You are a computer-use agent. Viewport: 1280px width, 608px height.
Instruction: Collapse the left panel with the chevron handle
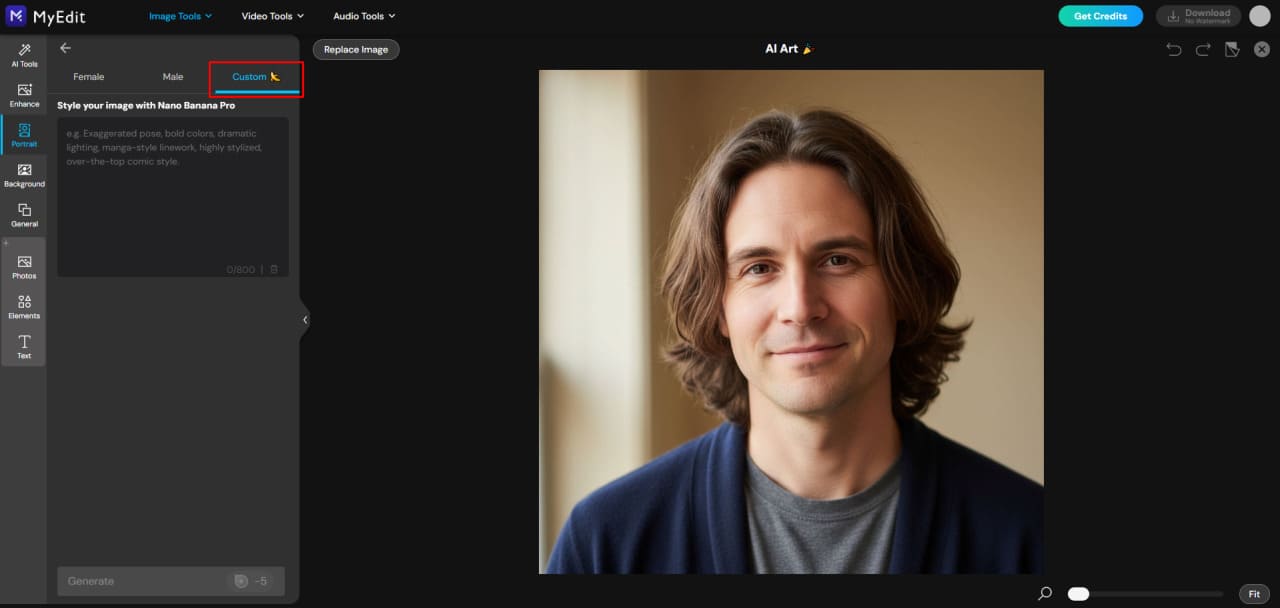tap(305, 320)
